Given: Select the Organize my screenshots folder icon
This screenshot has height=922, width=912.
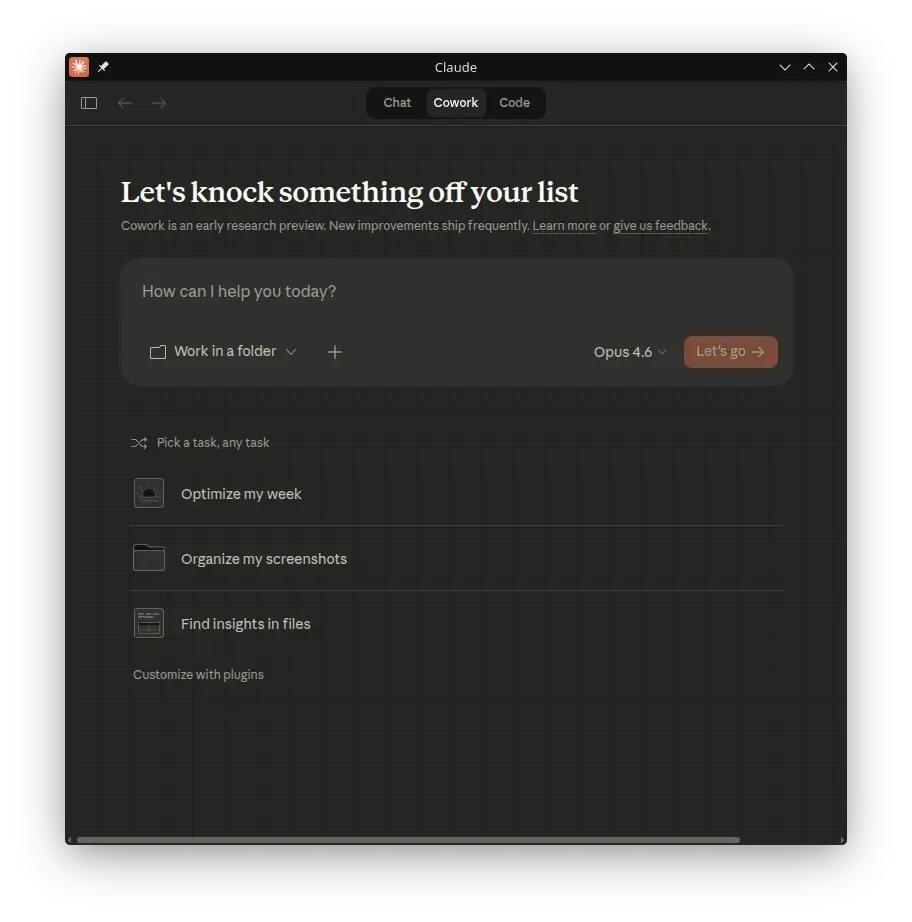Looking at the screenshot, I should click(148, 558).
